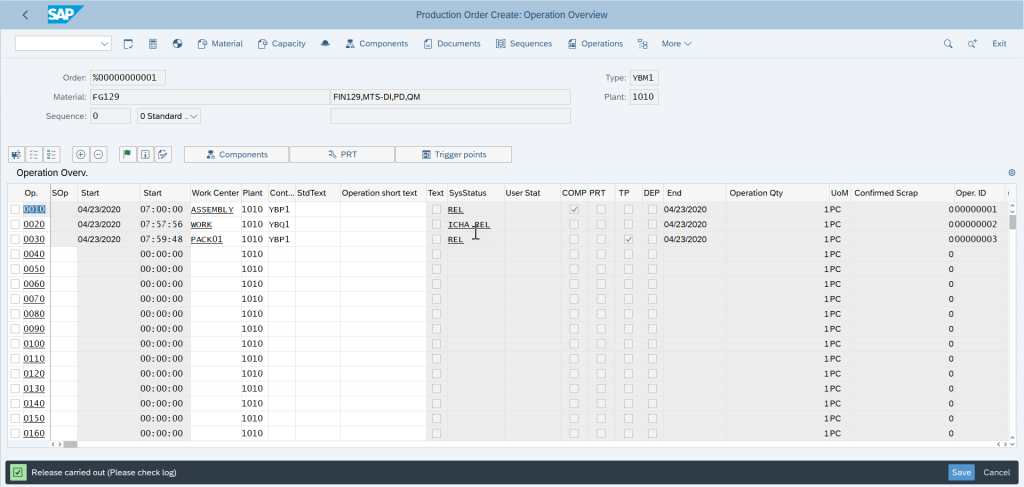The height and width of the screenshot is (487, 1024).
Task: Click the select all rows icon
Action: coord(34,155)
